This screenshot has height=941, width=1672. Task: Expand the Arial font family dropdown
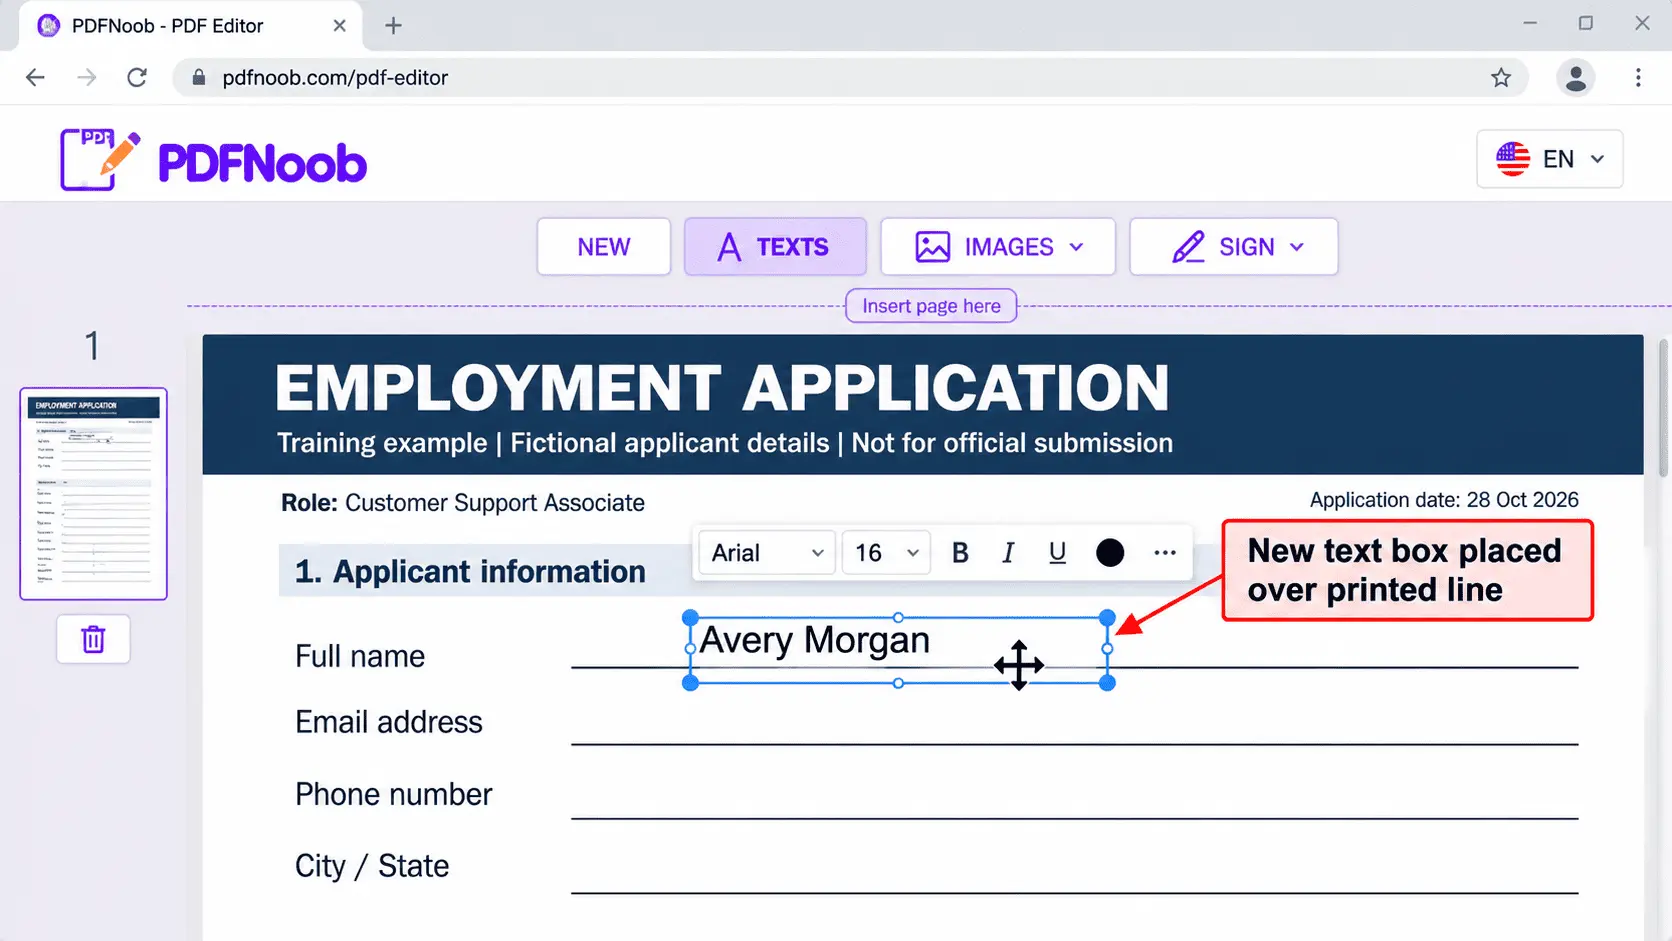767,553
